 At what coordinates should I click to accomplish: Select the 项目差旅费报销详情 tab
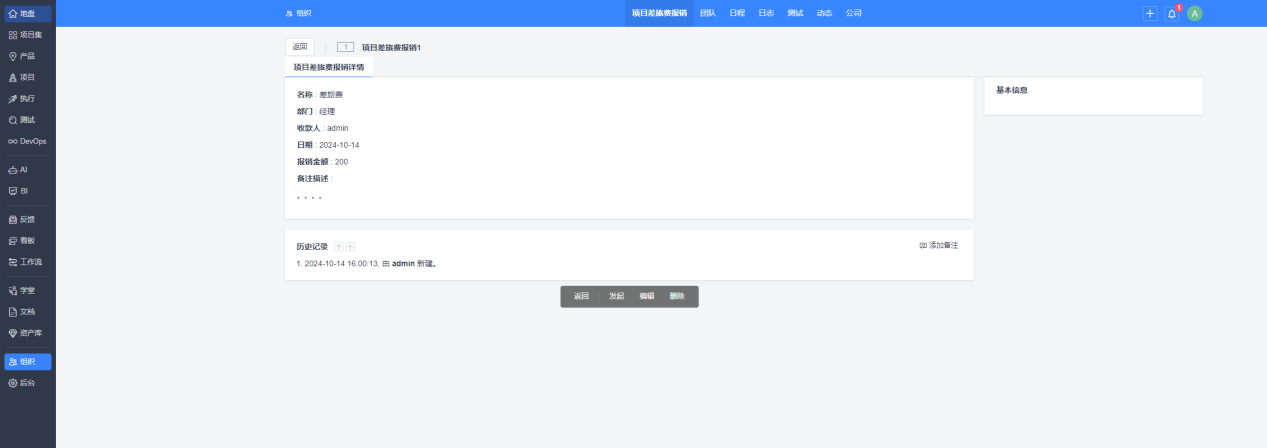pos(328,67)
